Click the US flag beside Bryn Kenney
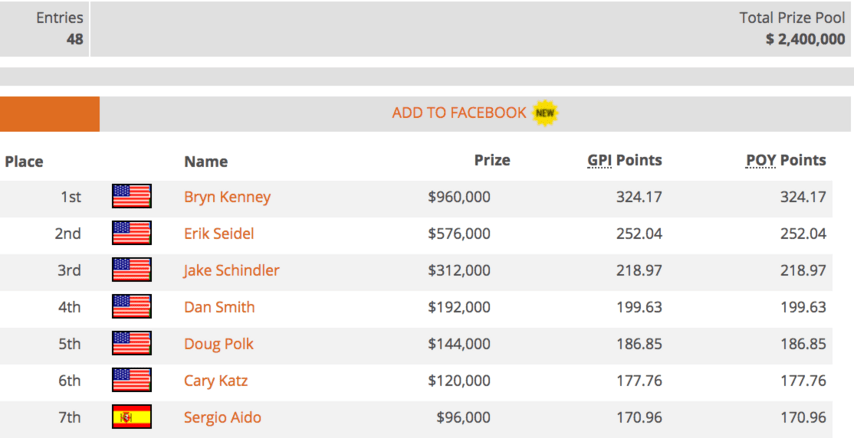Image resolution: width=854 pixels, height=438 pixels. click(132, 196)
